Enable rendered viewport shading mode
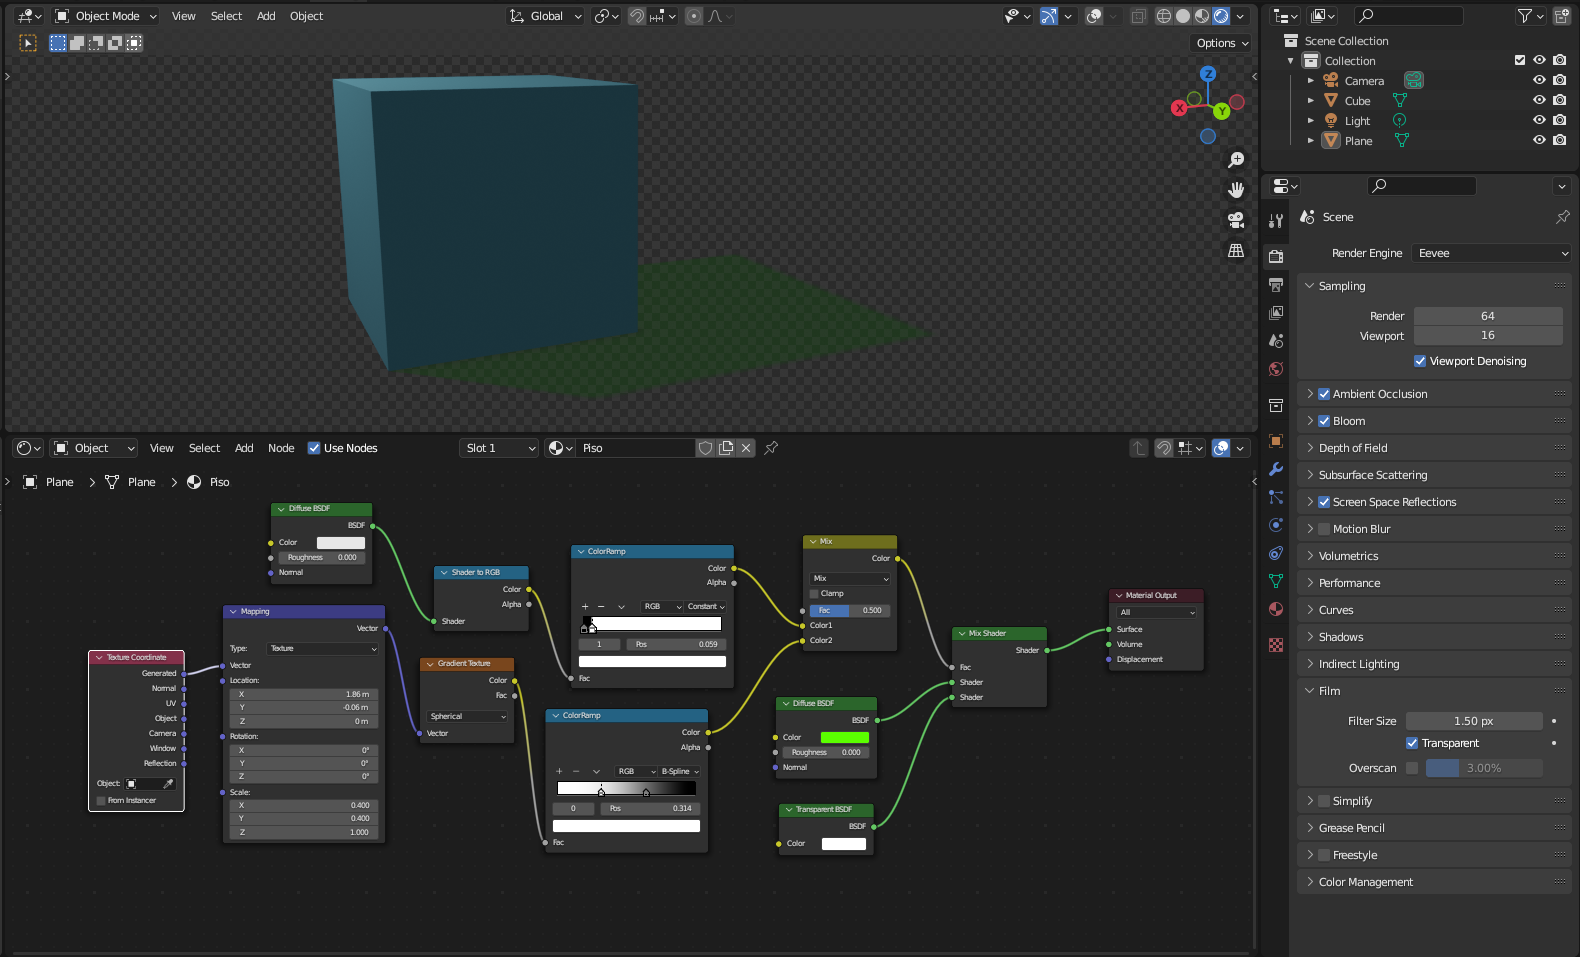Image resolution: width=1580 pixels, height=957 pixels. click(1221, 16)
